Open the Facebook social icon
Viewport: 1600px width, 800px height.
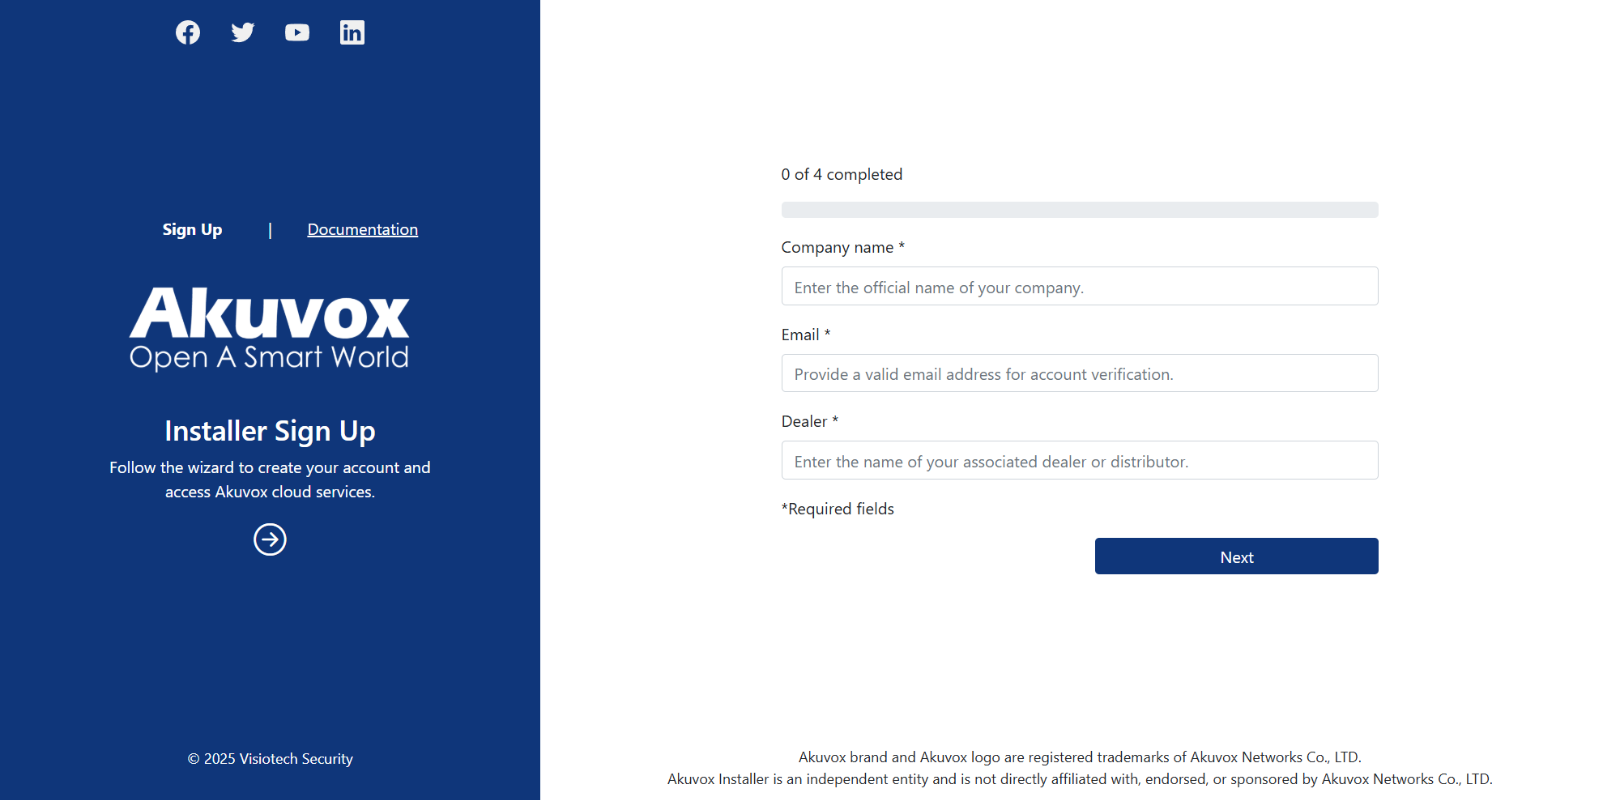(188, 32)
